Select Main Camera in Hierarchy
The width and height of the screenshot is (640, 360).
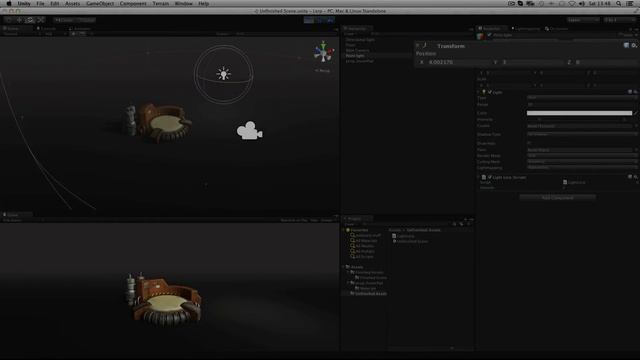[x=358, y=50]
